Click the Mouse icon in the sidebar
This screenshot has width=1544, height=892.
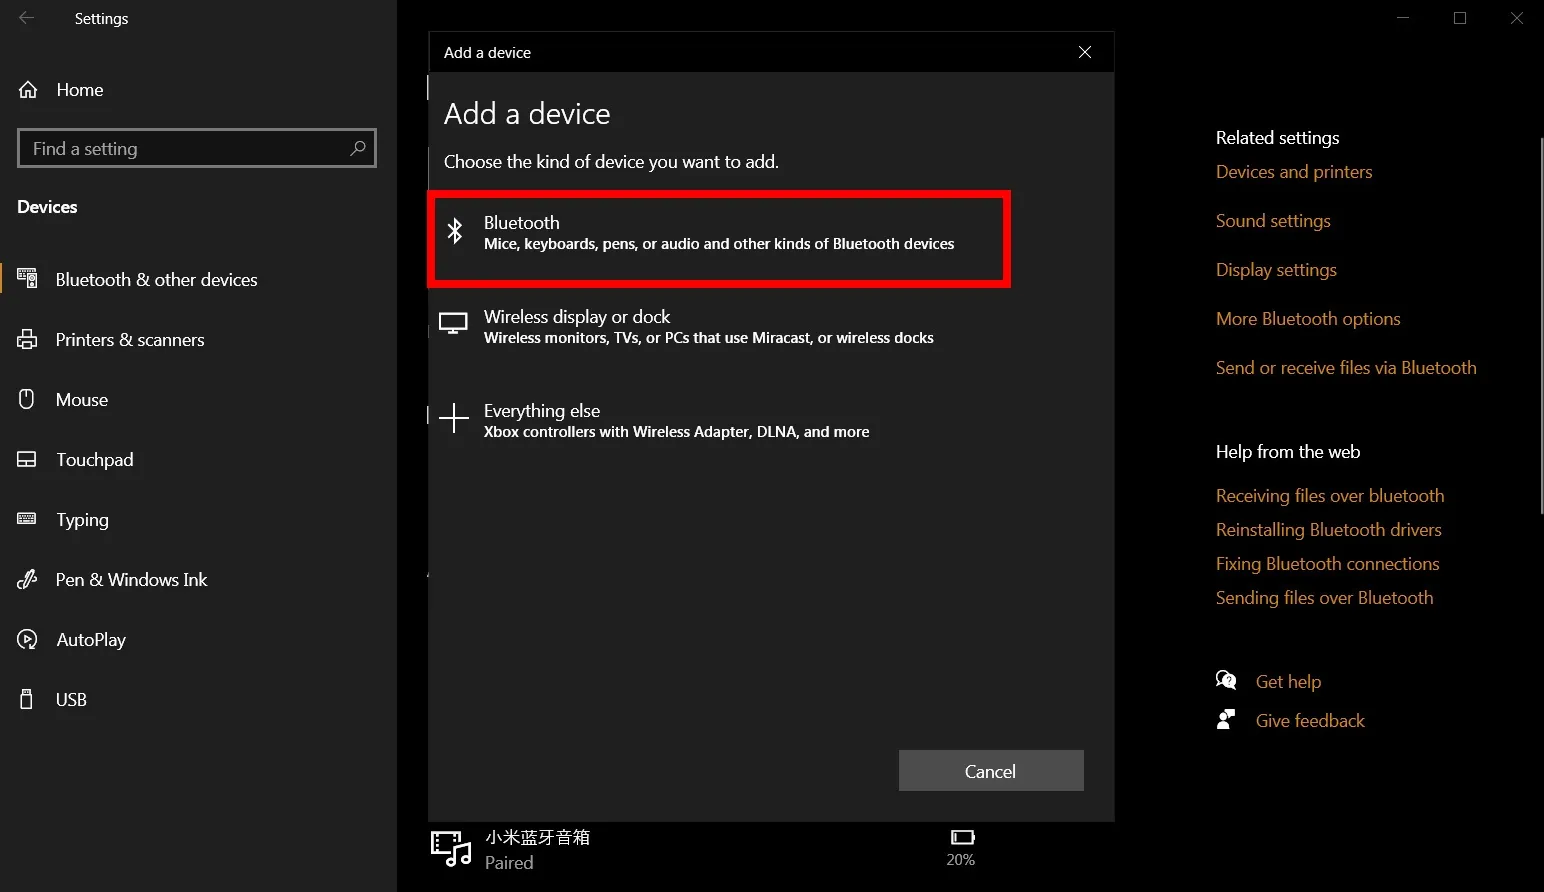[x=27, y=400]
